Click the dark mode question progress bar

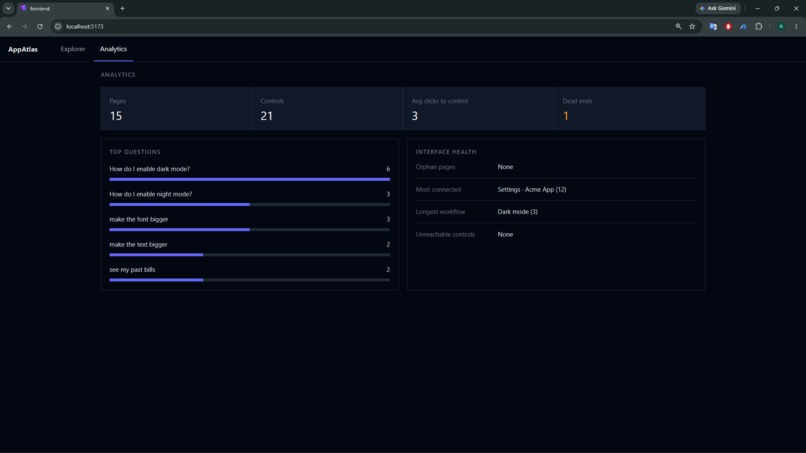249,179
